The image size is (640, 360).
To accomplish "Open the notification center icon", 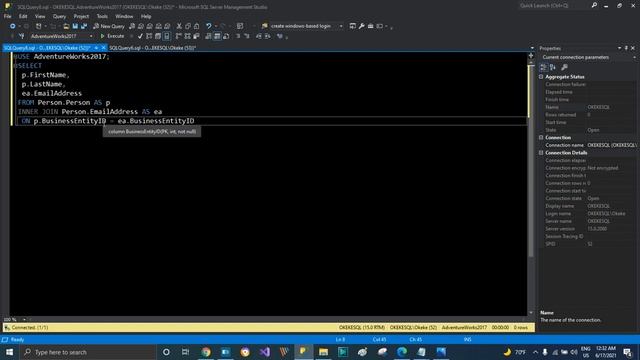I will pyautogui.click(x=627, y=352).
